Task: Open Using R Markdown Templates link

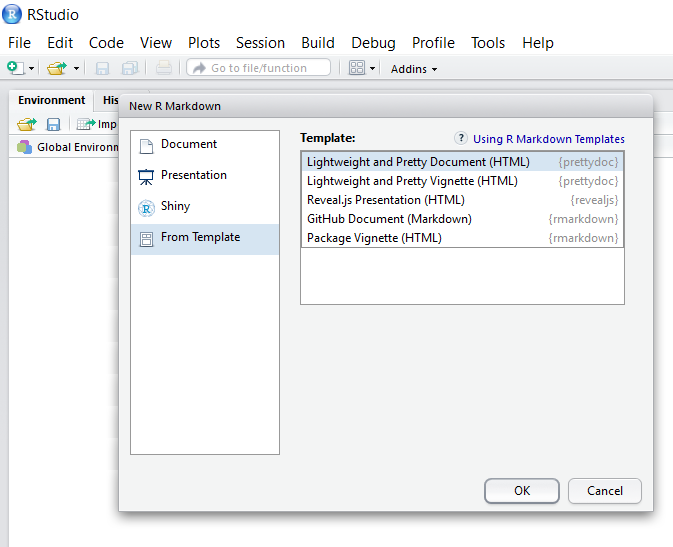Action: click(x=549, y=139)
